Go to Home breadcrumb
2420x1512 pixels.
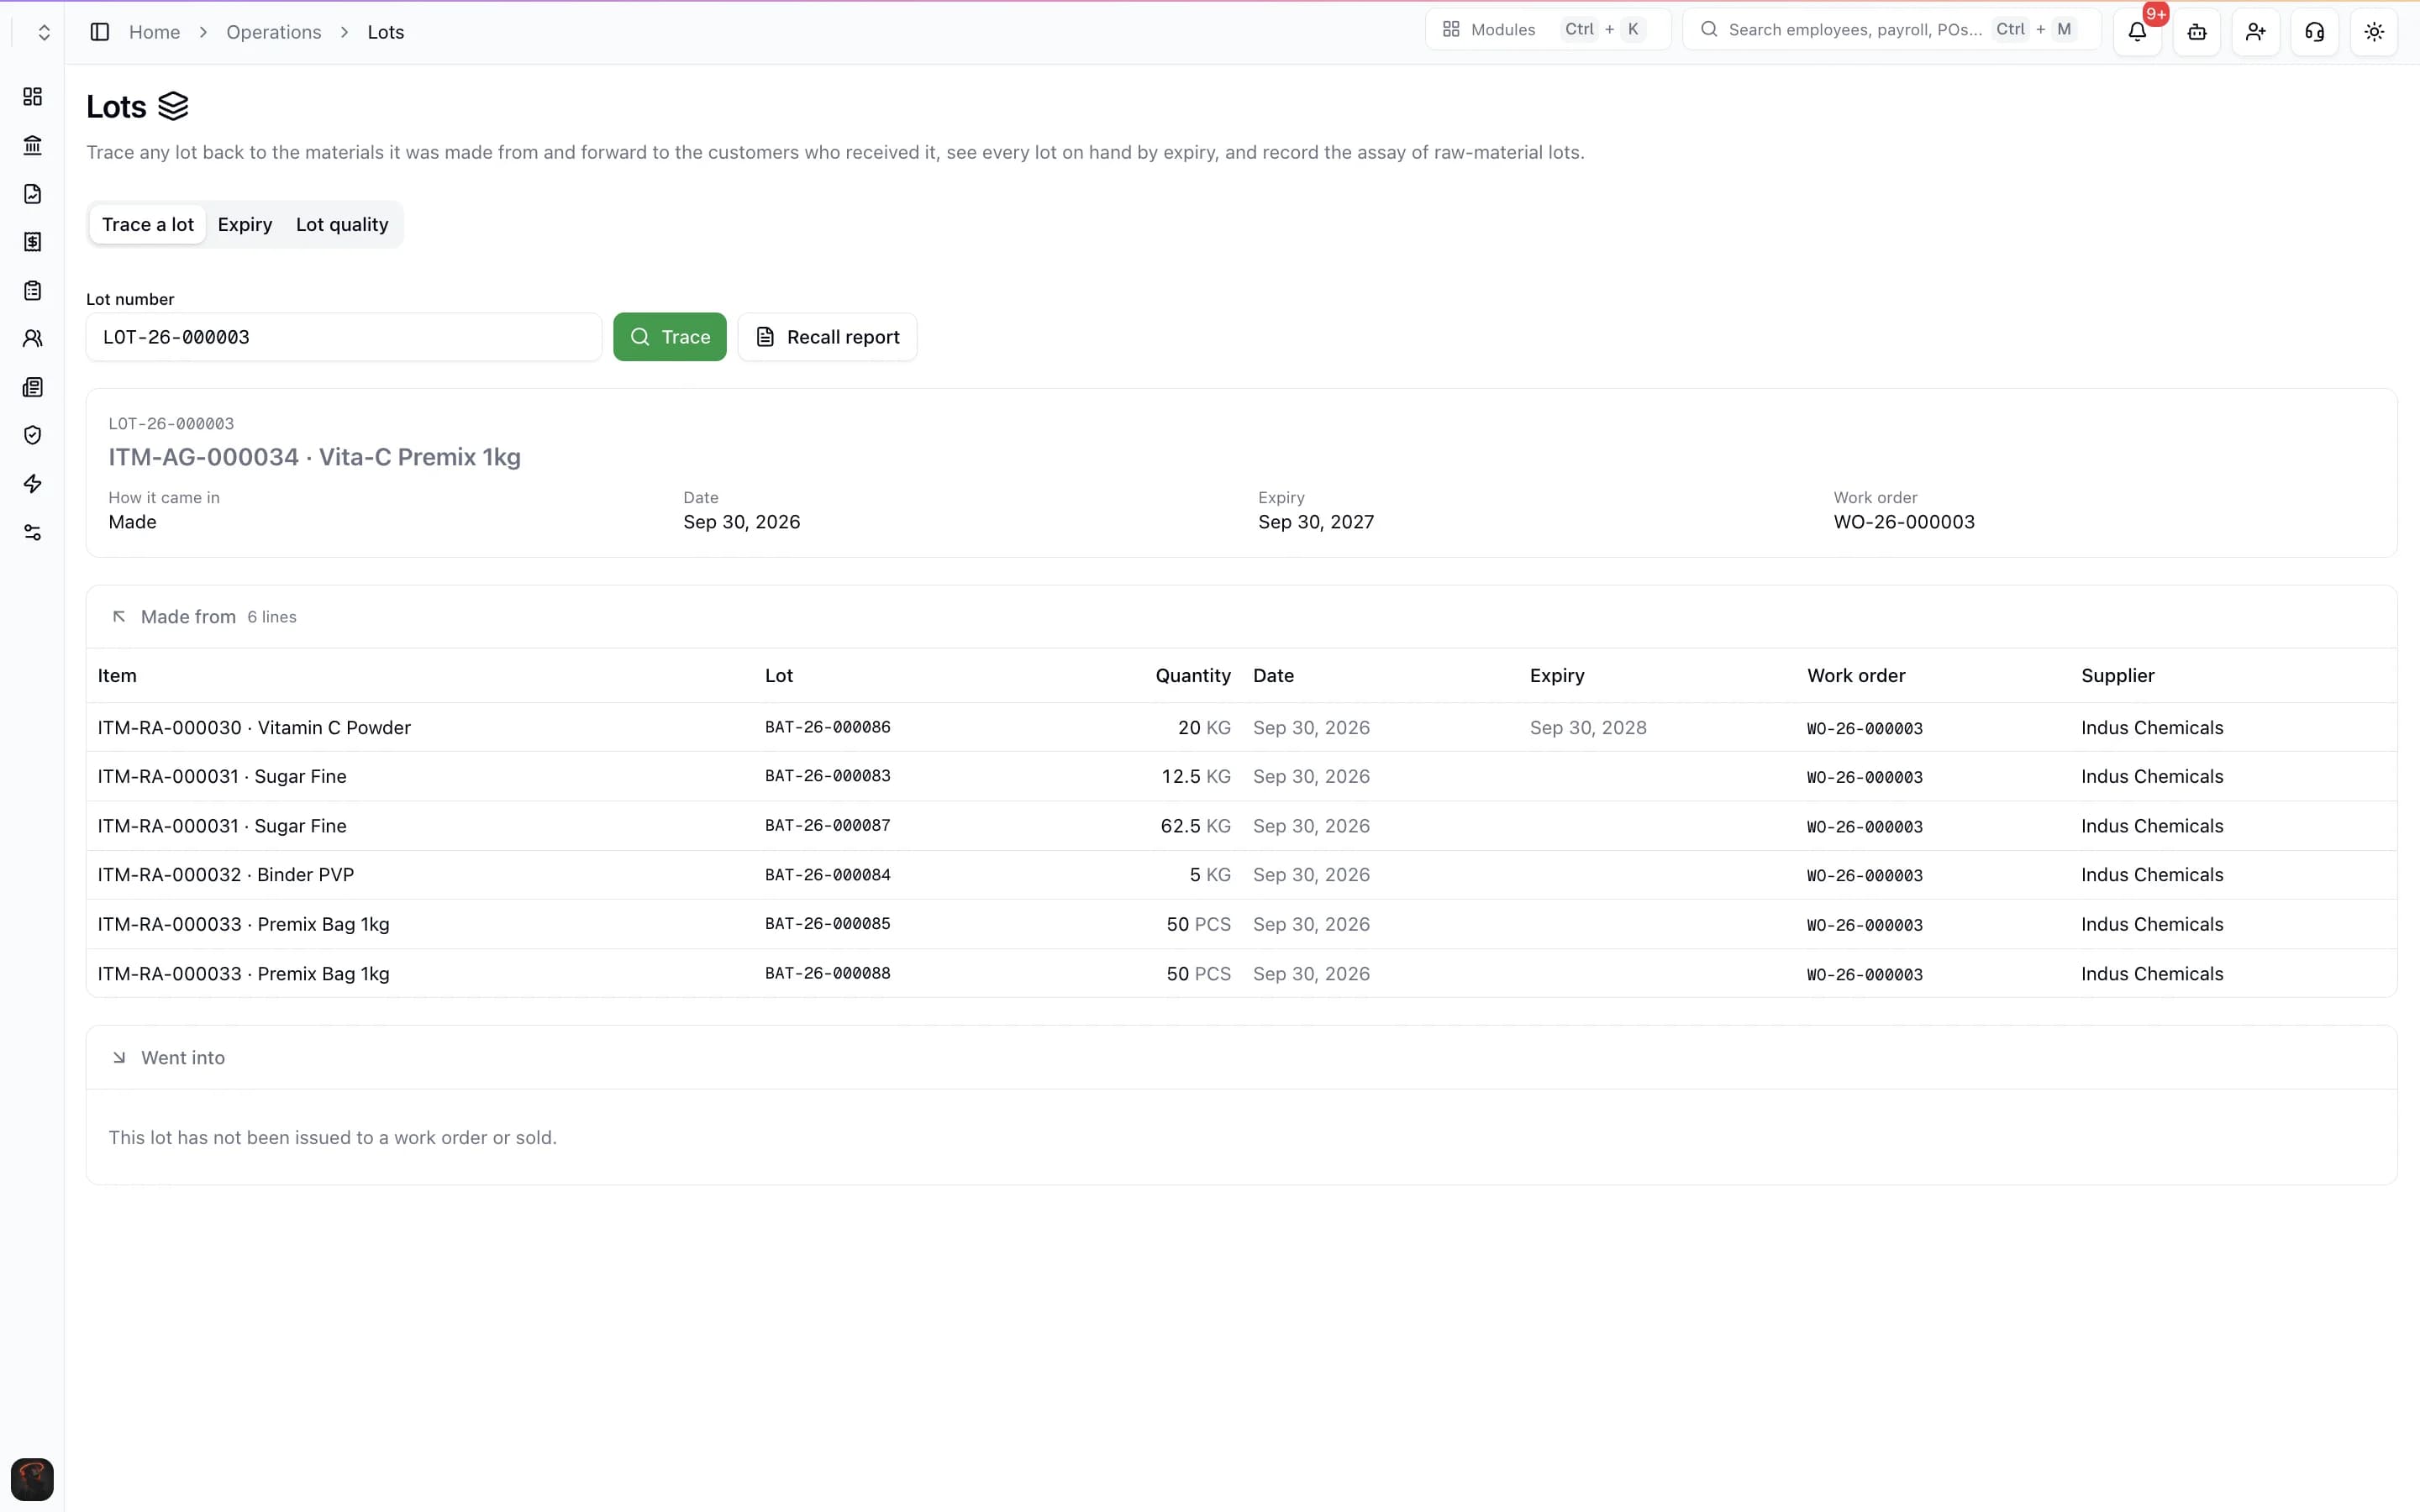[154, 32]
